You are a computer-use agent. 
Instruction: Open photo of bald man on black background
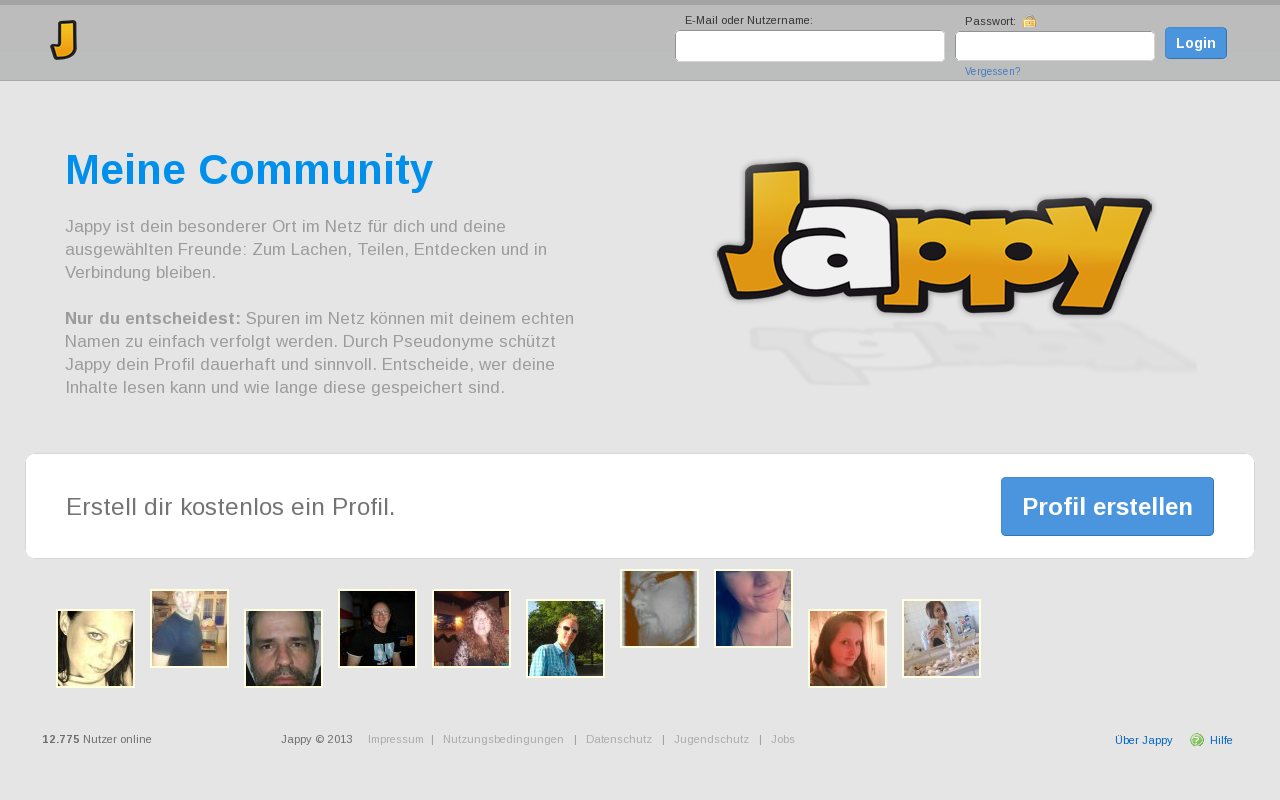coord(377,628)
